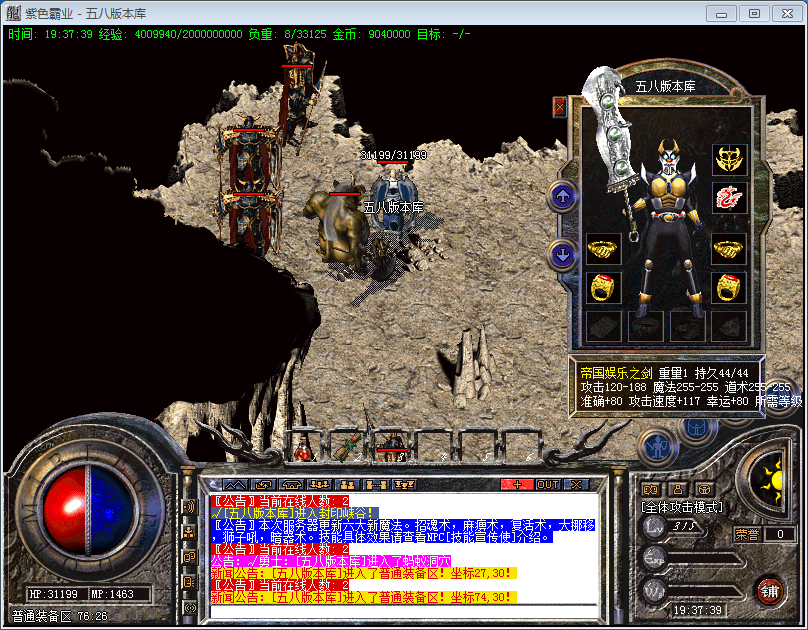Screen dimensions: 808x630
Task: Click the last empty bottom equipment slot
Action: 729,326
